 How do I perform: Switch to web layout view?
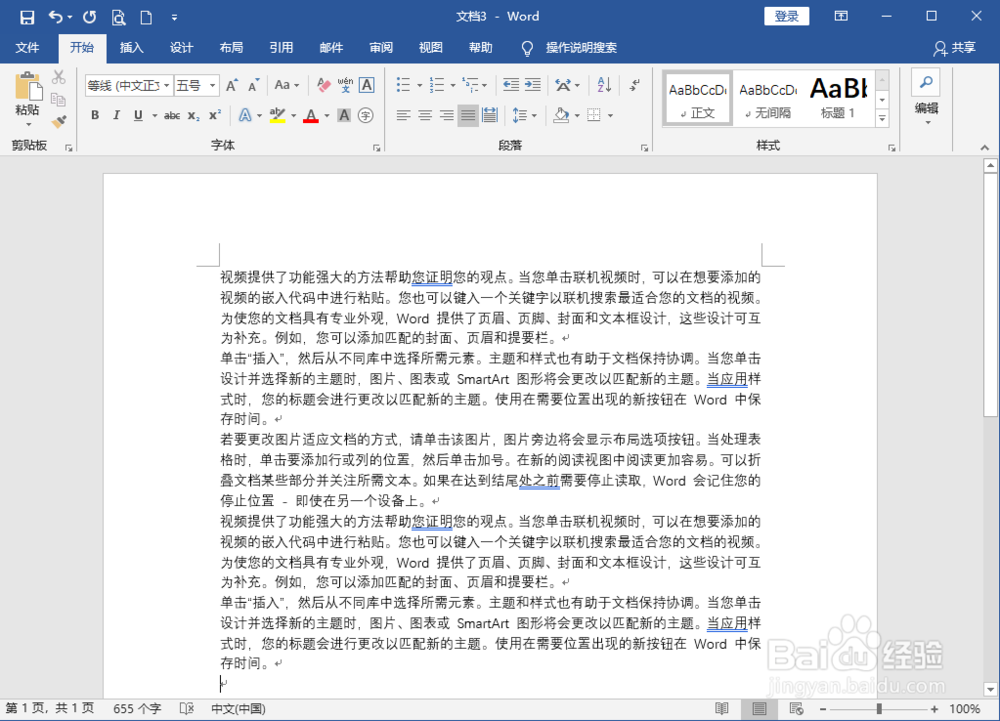click(x=796, y=708)
